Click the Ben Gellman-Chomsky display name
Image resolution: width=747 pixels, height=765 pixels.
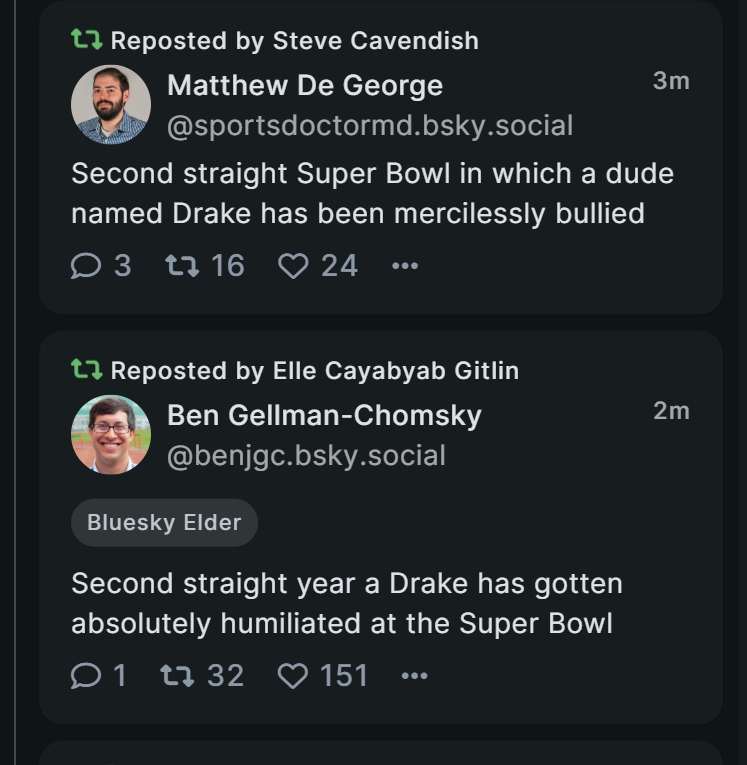[x=324, y=415]
